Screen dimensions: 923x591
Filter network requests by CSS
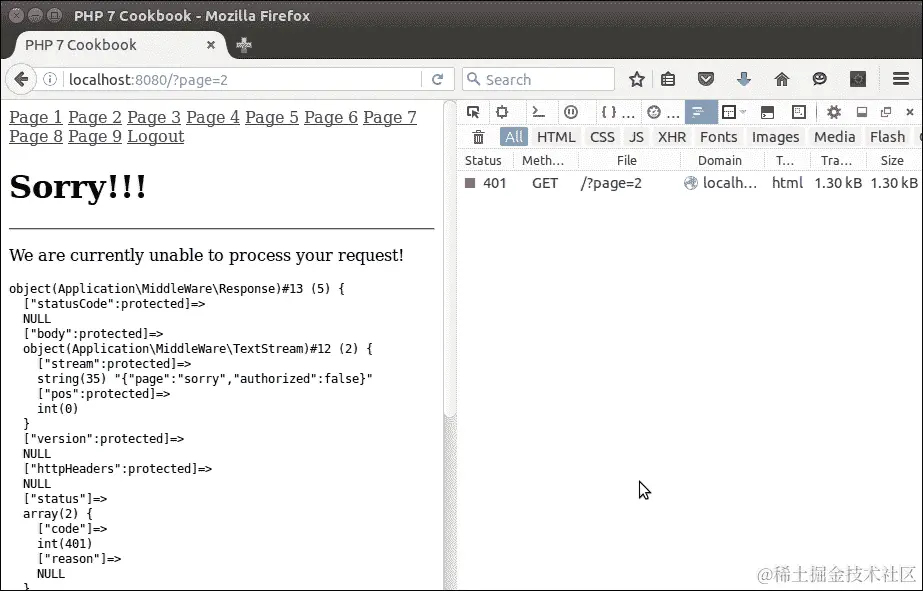click(x=602, y=137)
